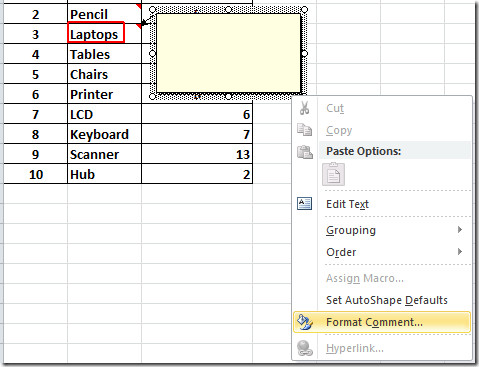Click the red comment indicator on Pencil cell
This screenshot has height=367, width=479.
(x=139, y=6)
